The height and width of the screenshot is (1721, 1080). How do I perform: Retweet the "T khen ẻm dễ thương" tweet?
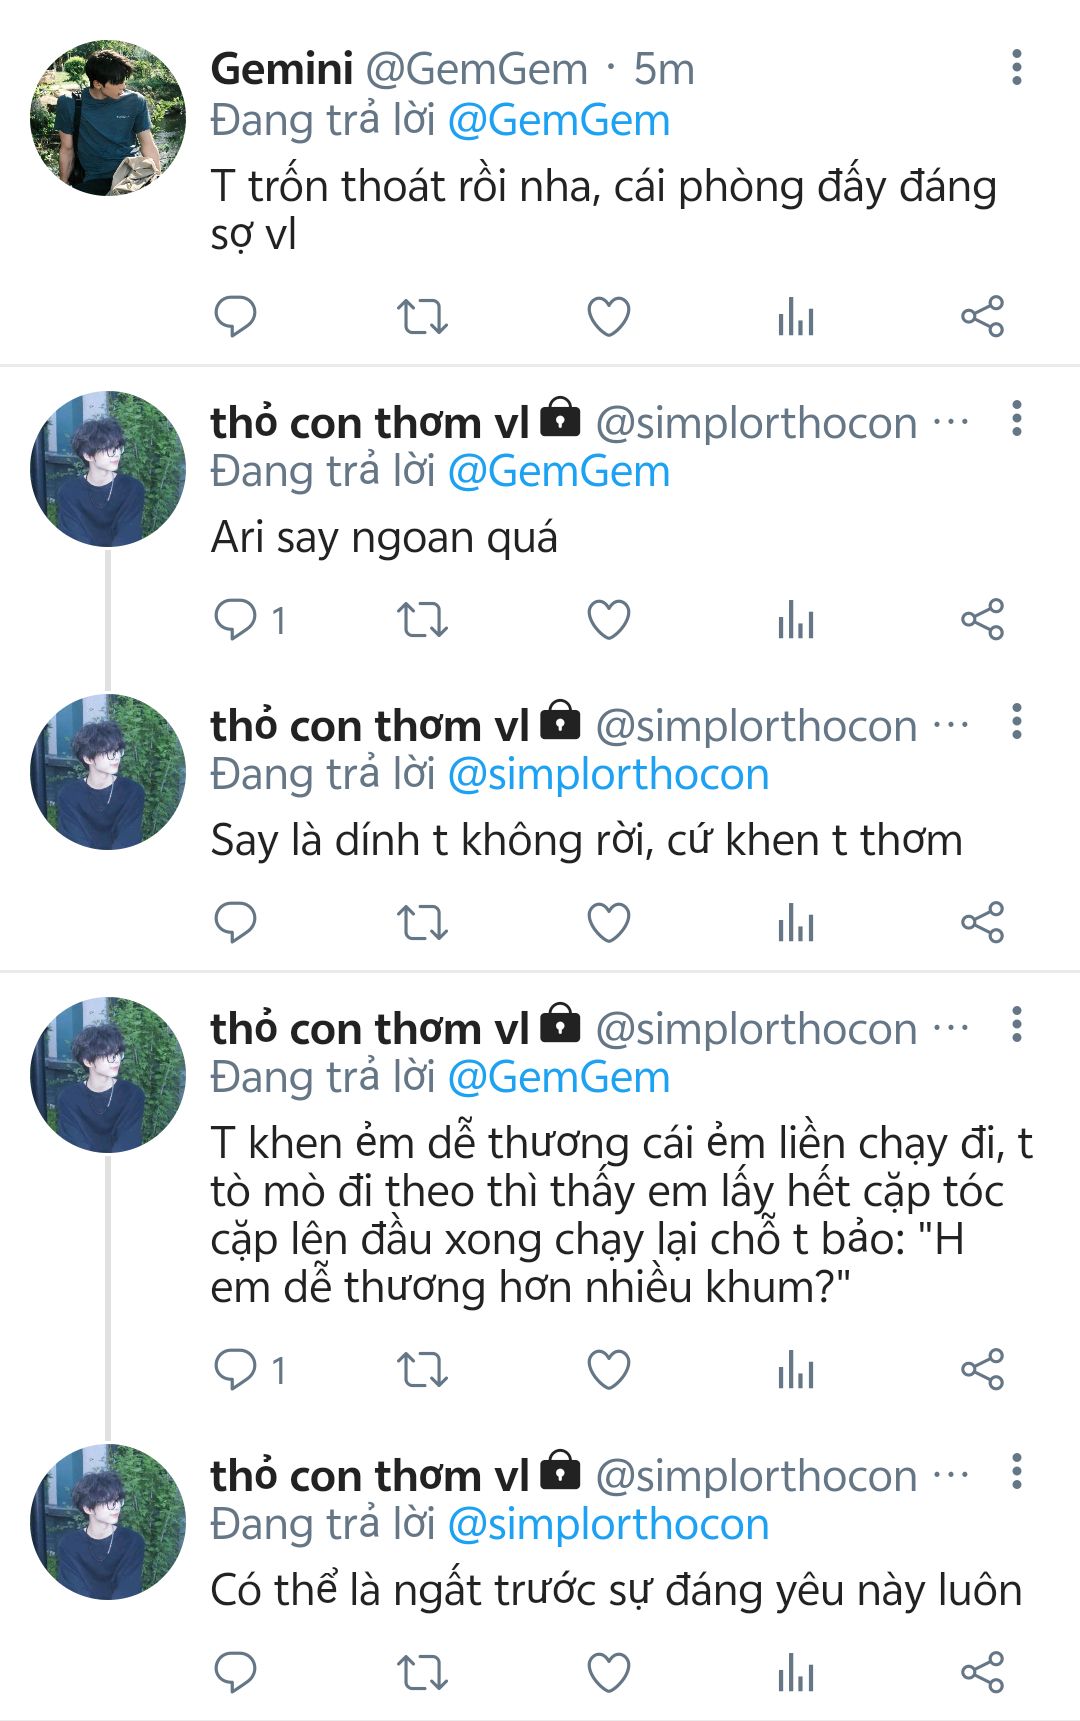(x=422, y=1369)
